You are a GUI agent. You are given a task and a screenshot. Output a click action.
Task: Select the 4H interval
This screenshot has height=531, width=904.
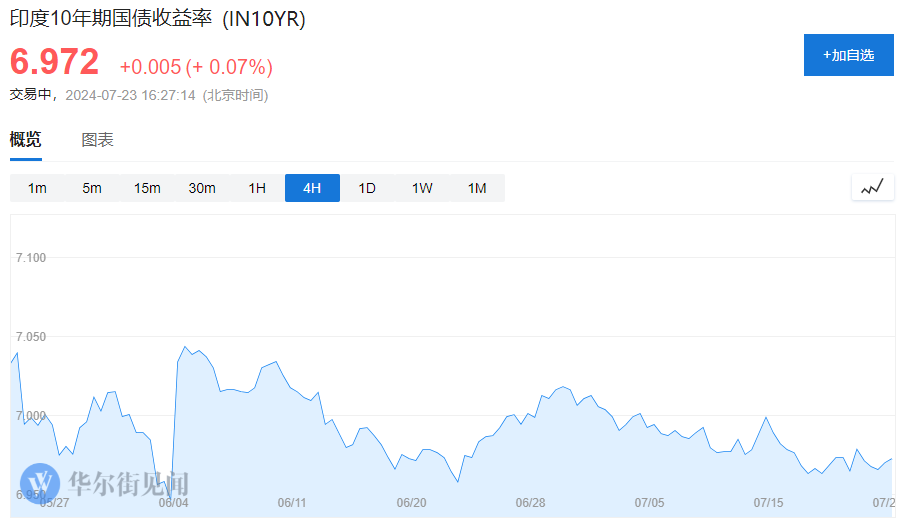[312, 188]
